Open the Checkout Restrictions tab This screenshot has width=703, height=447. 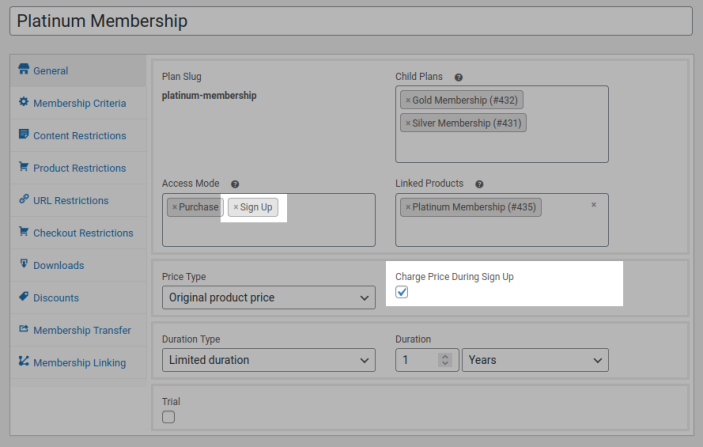82,233
